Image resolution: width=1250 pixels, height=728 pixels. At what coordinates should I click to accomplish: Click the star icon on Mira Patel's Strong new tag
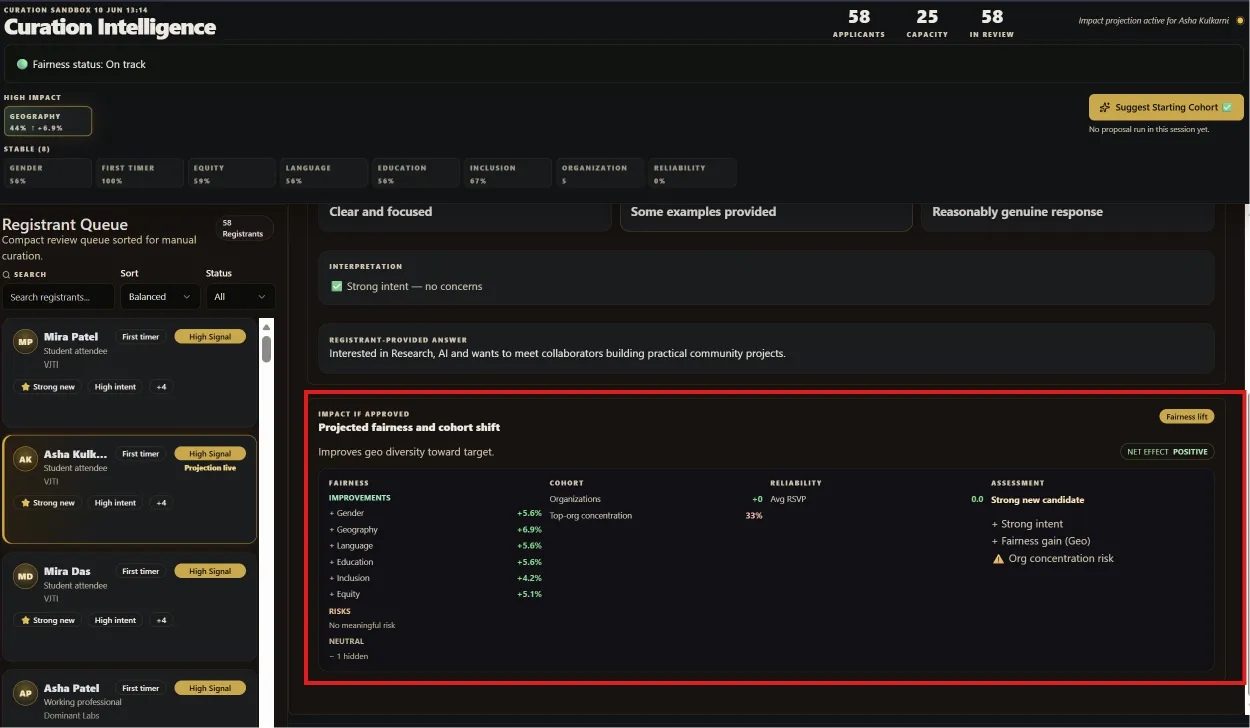click(26, 386)
